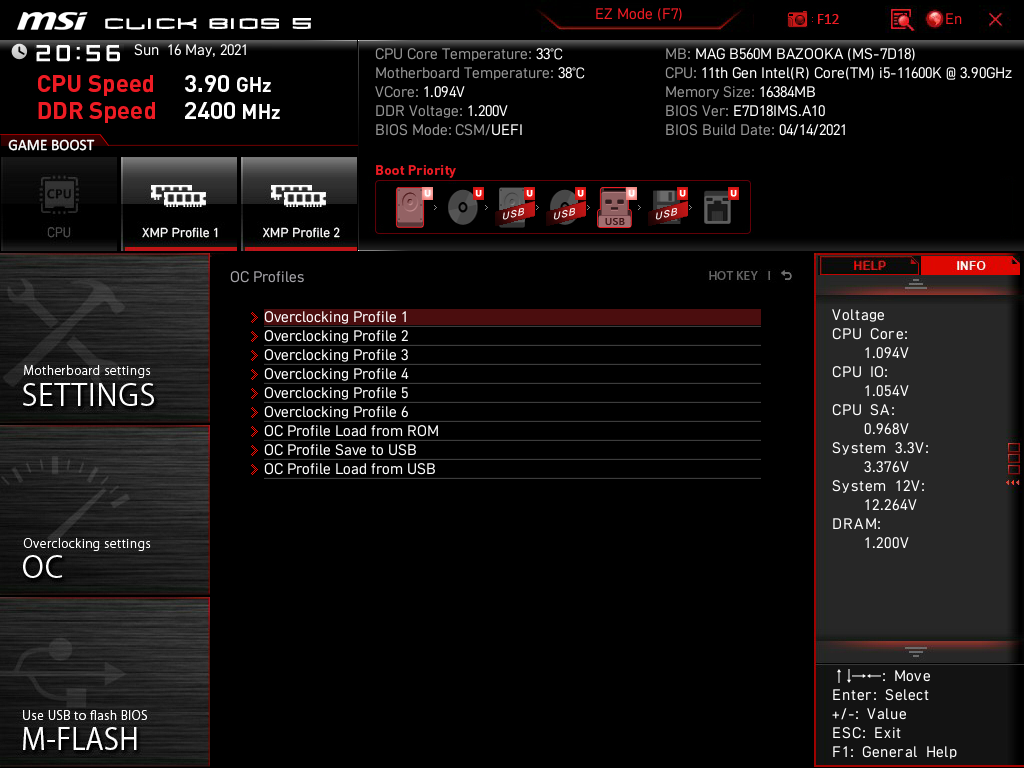Click the clock icon beside 20:56

[19, 52]
